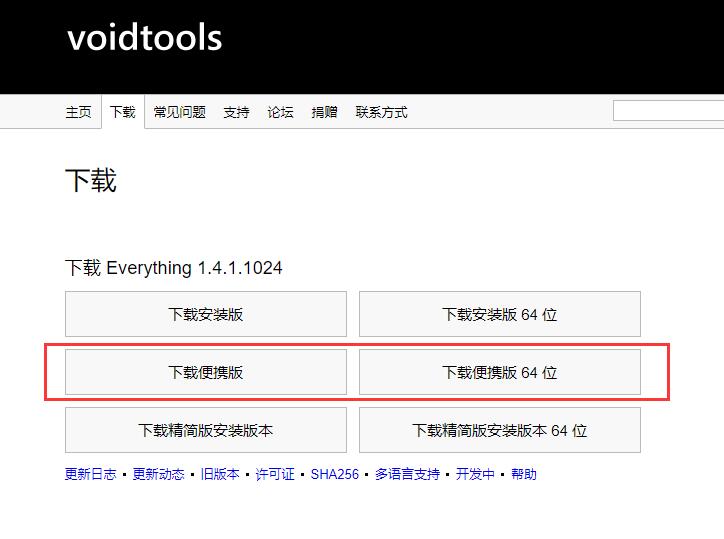Image resolution: width=724 pixels, height=539 pixels.
Task: Click the 下载 Everything 1.4.1.1024 heading
Action: (x=174, y=268)
